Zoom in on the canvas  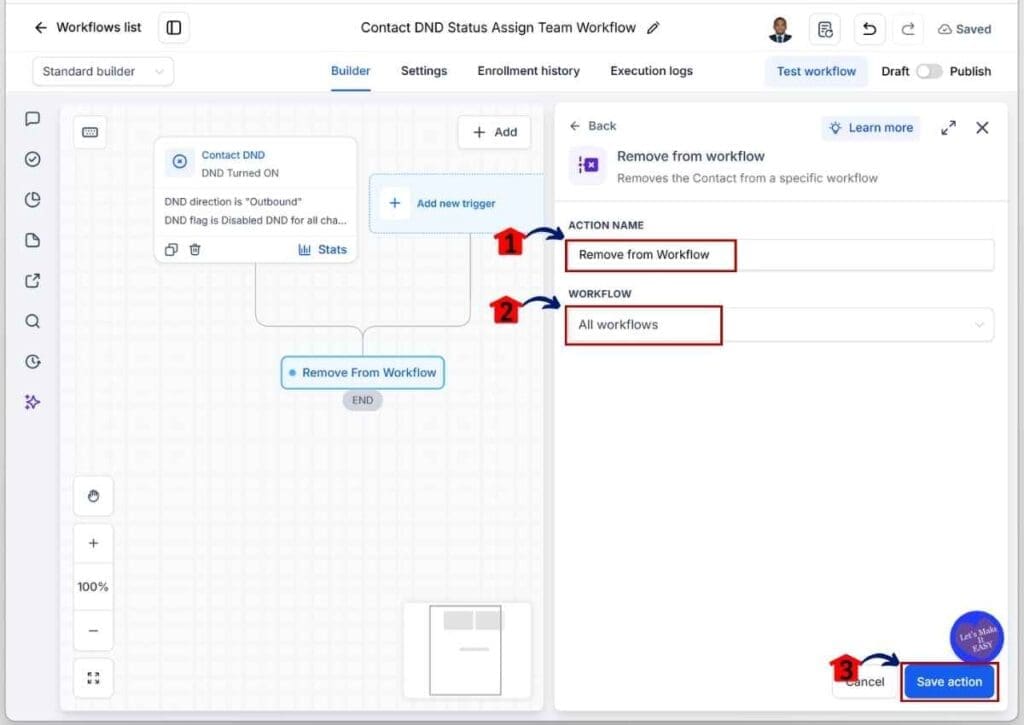93,543
